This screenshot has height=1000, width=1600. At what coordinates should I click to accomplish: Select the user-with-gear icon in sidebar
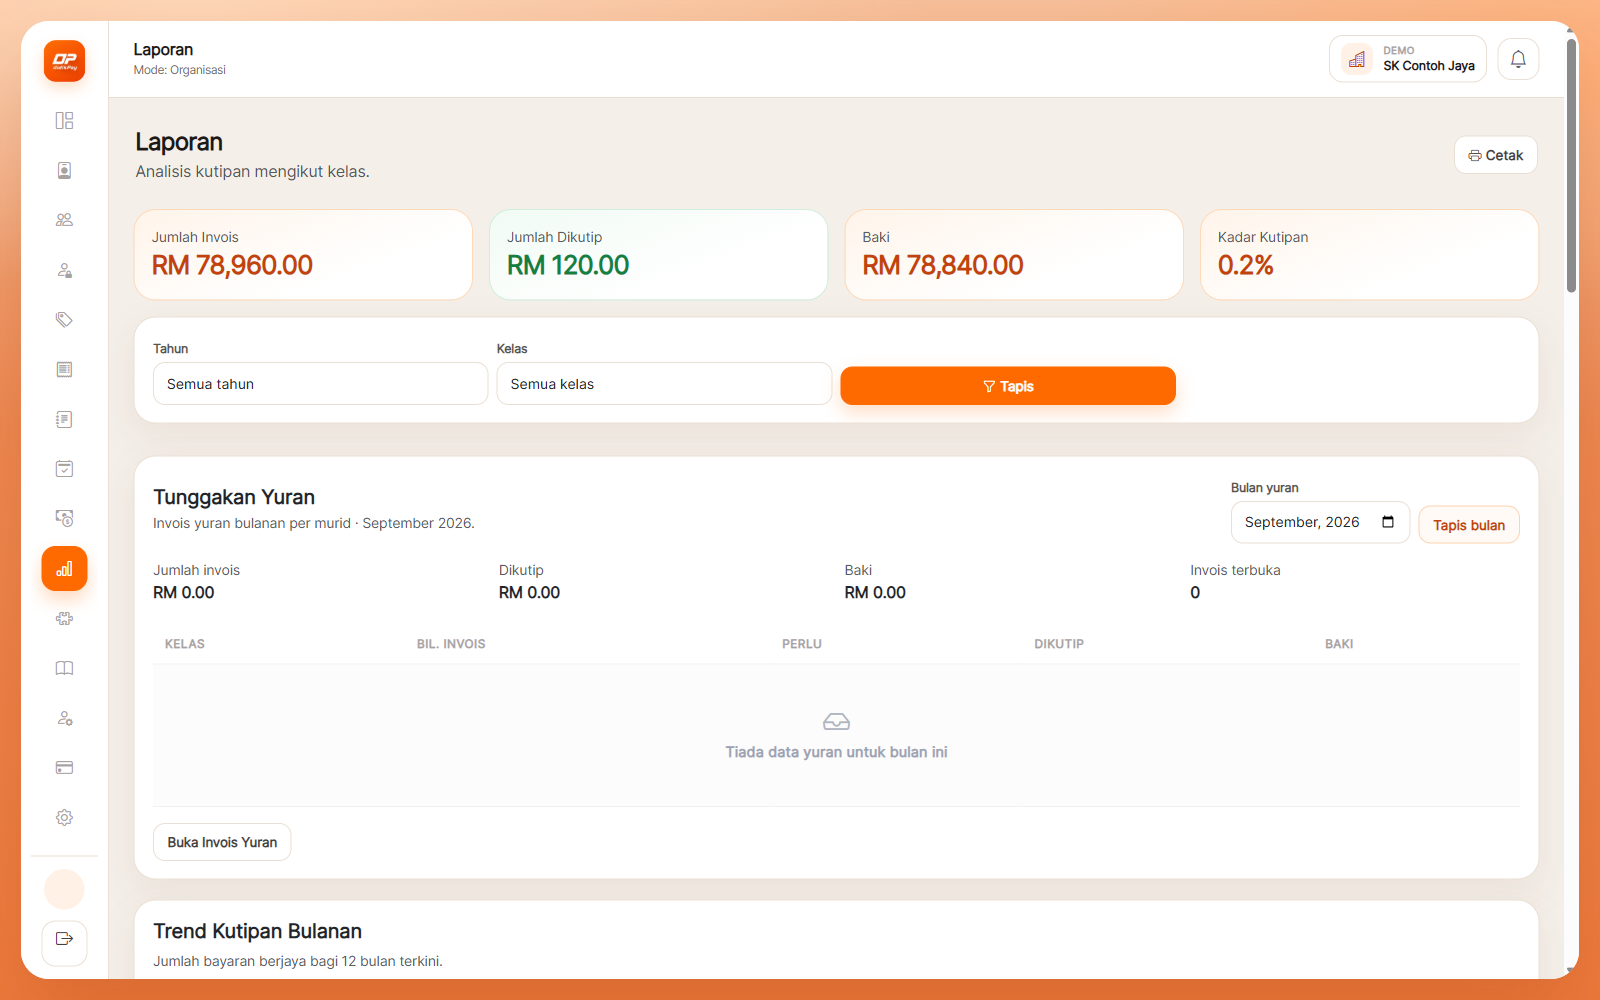(64, 718)
